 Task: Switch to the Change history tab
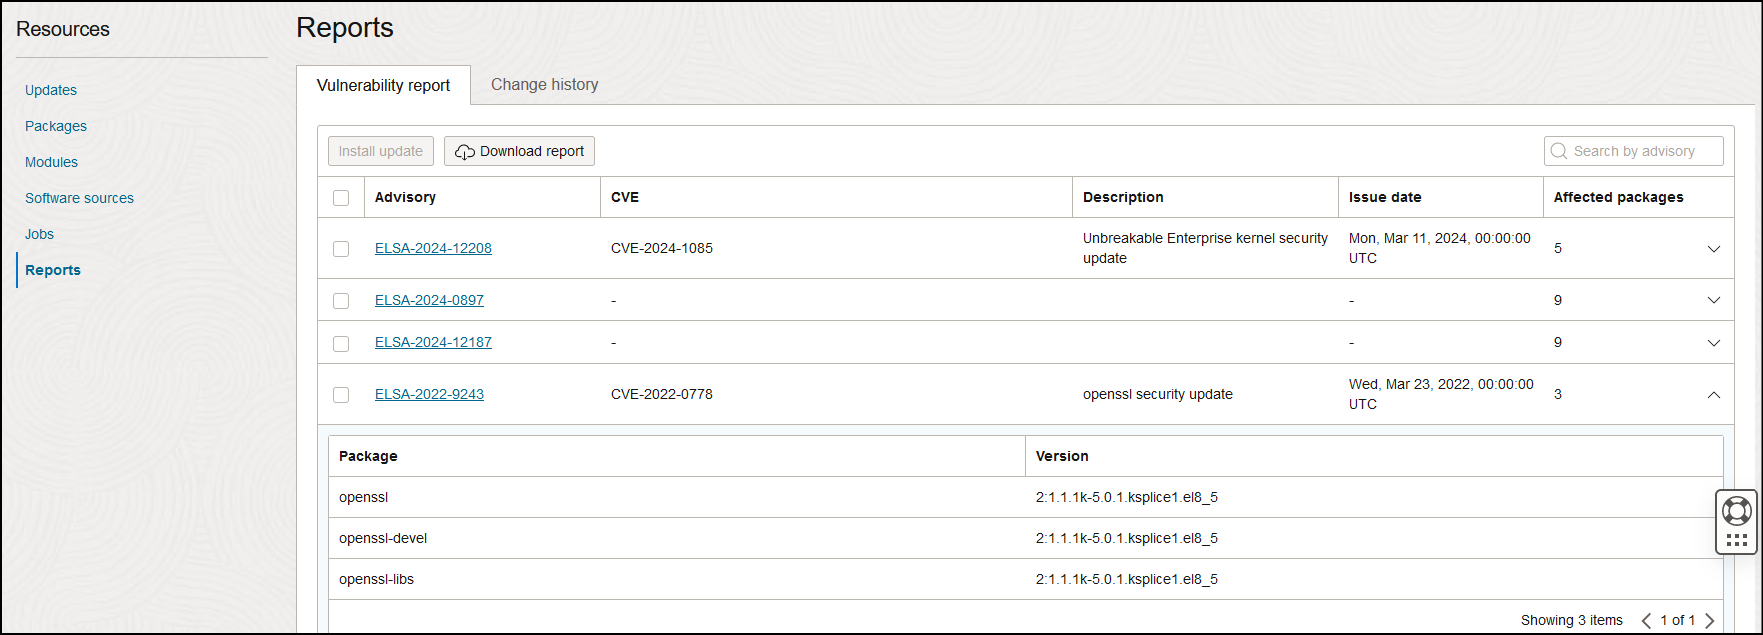[x=544, y=85]
